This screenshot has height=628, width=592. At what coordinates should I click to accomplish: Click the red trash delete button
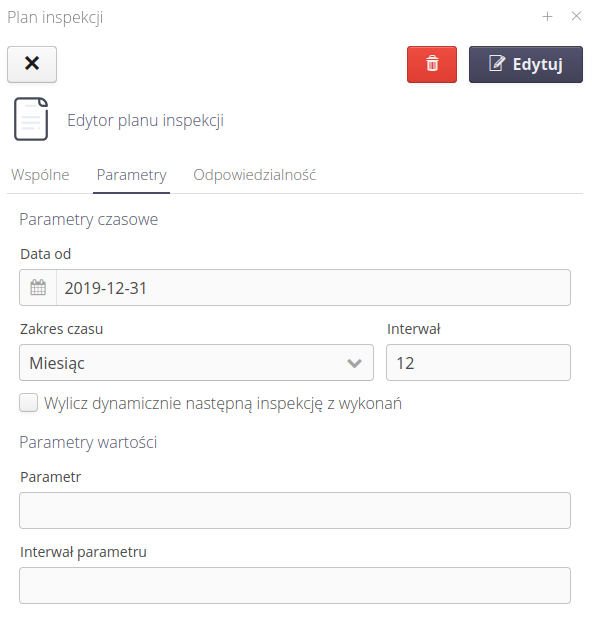pyautogui.click(x=431, y=64)
